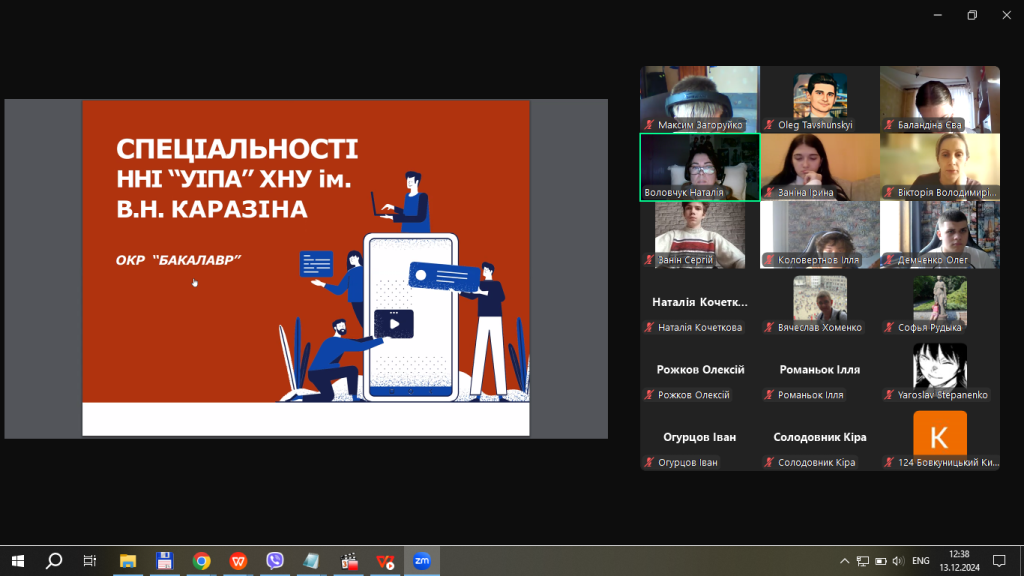Open Task View
The height and width of the screenshot is (576, 1024).
click(90, 561)
